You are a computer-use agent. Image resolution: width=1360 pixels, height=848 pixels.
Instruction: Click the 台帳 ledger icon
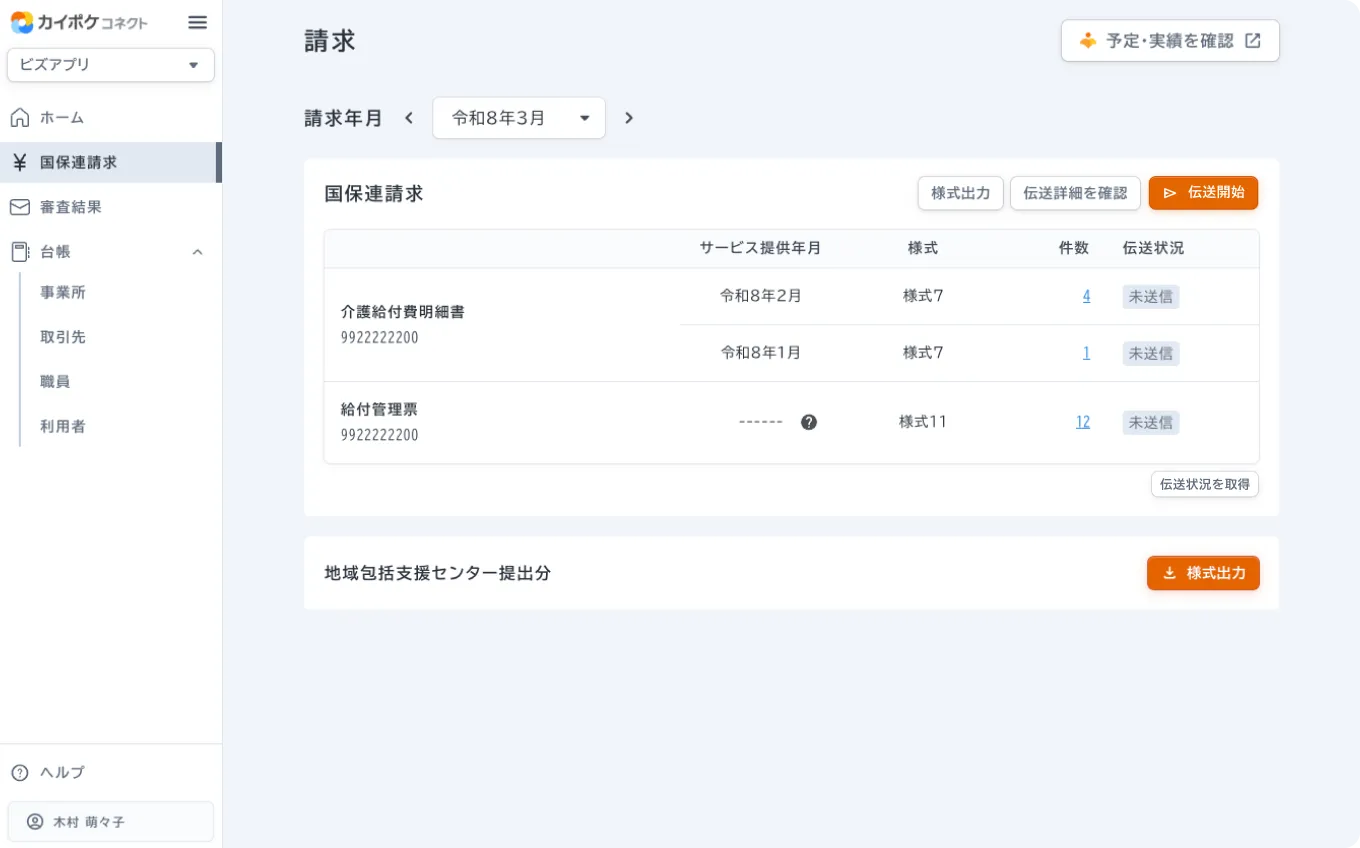20,252
